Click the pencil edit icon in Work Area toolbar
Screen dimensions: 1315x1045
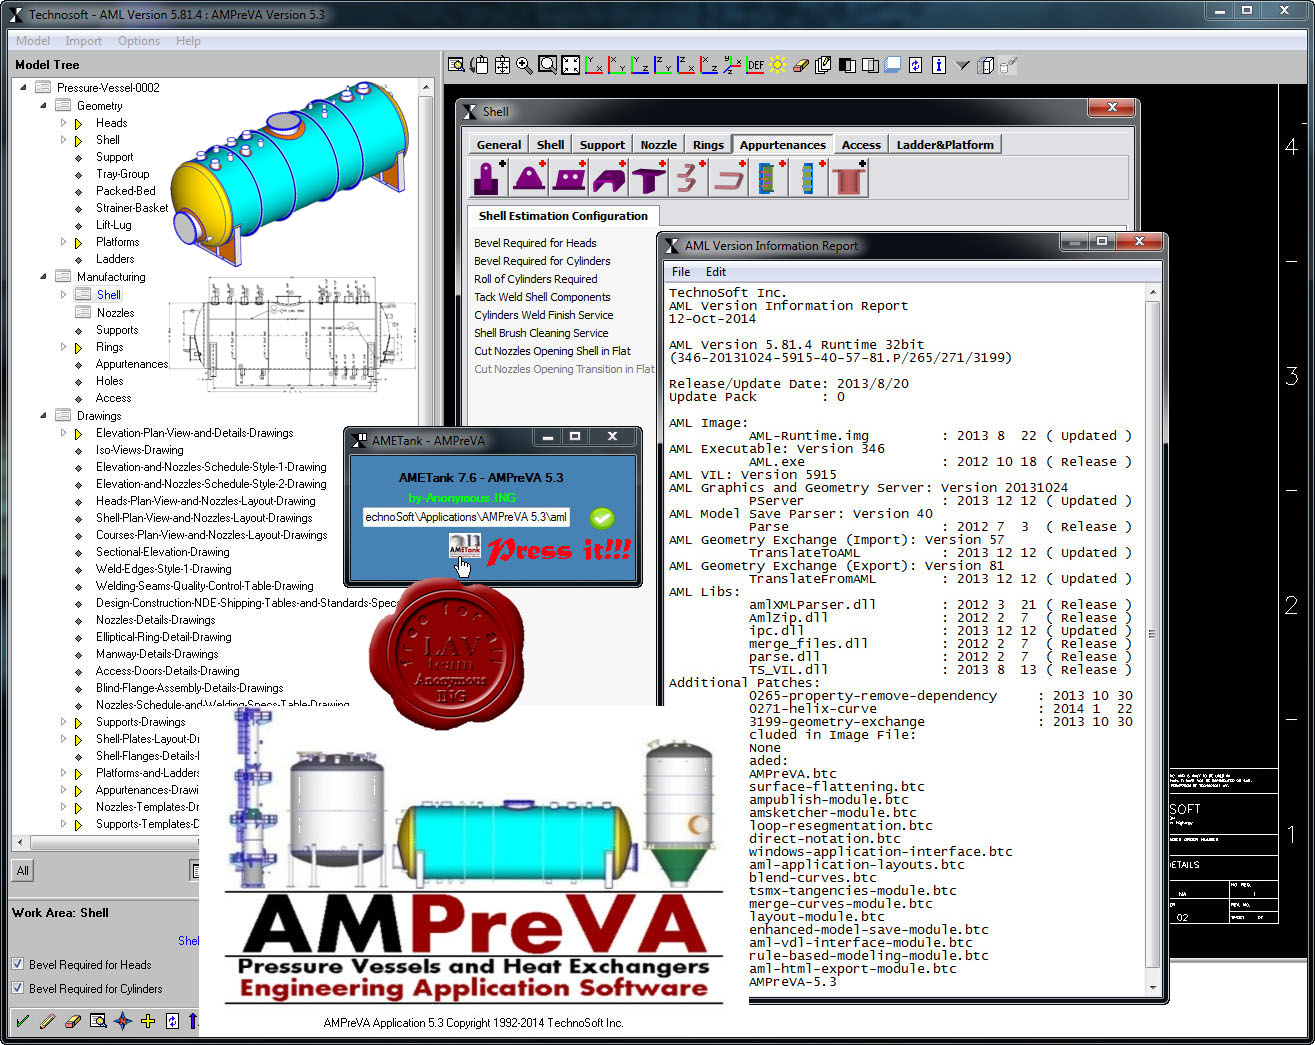point(47,1021)
